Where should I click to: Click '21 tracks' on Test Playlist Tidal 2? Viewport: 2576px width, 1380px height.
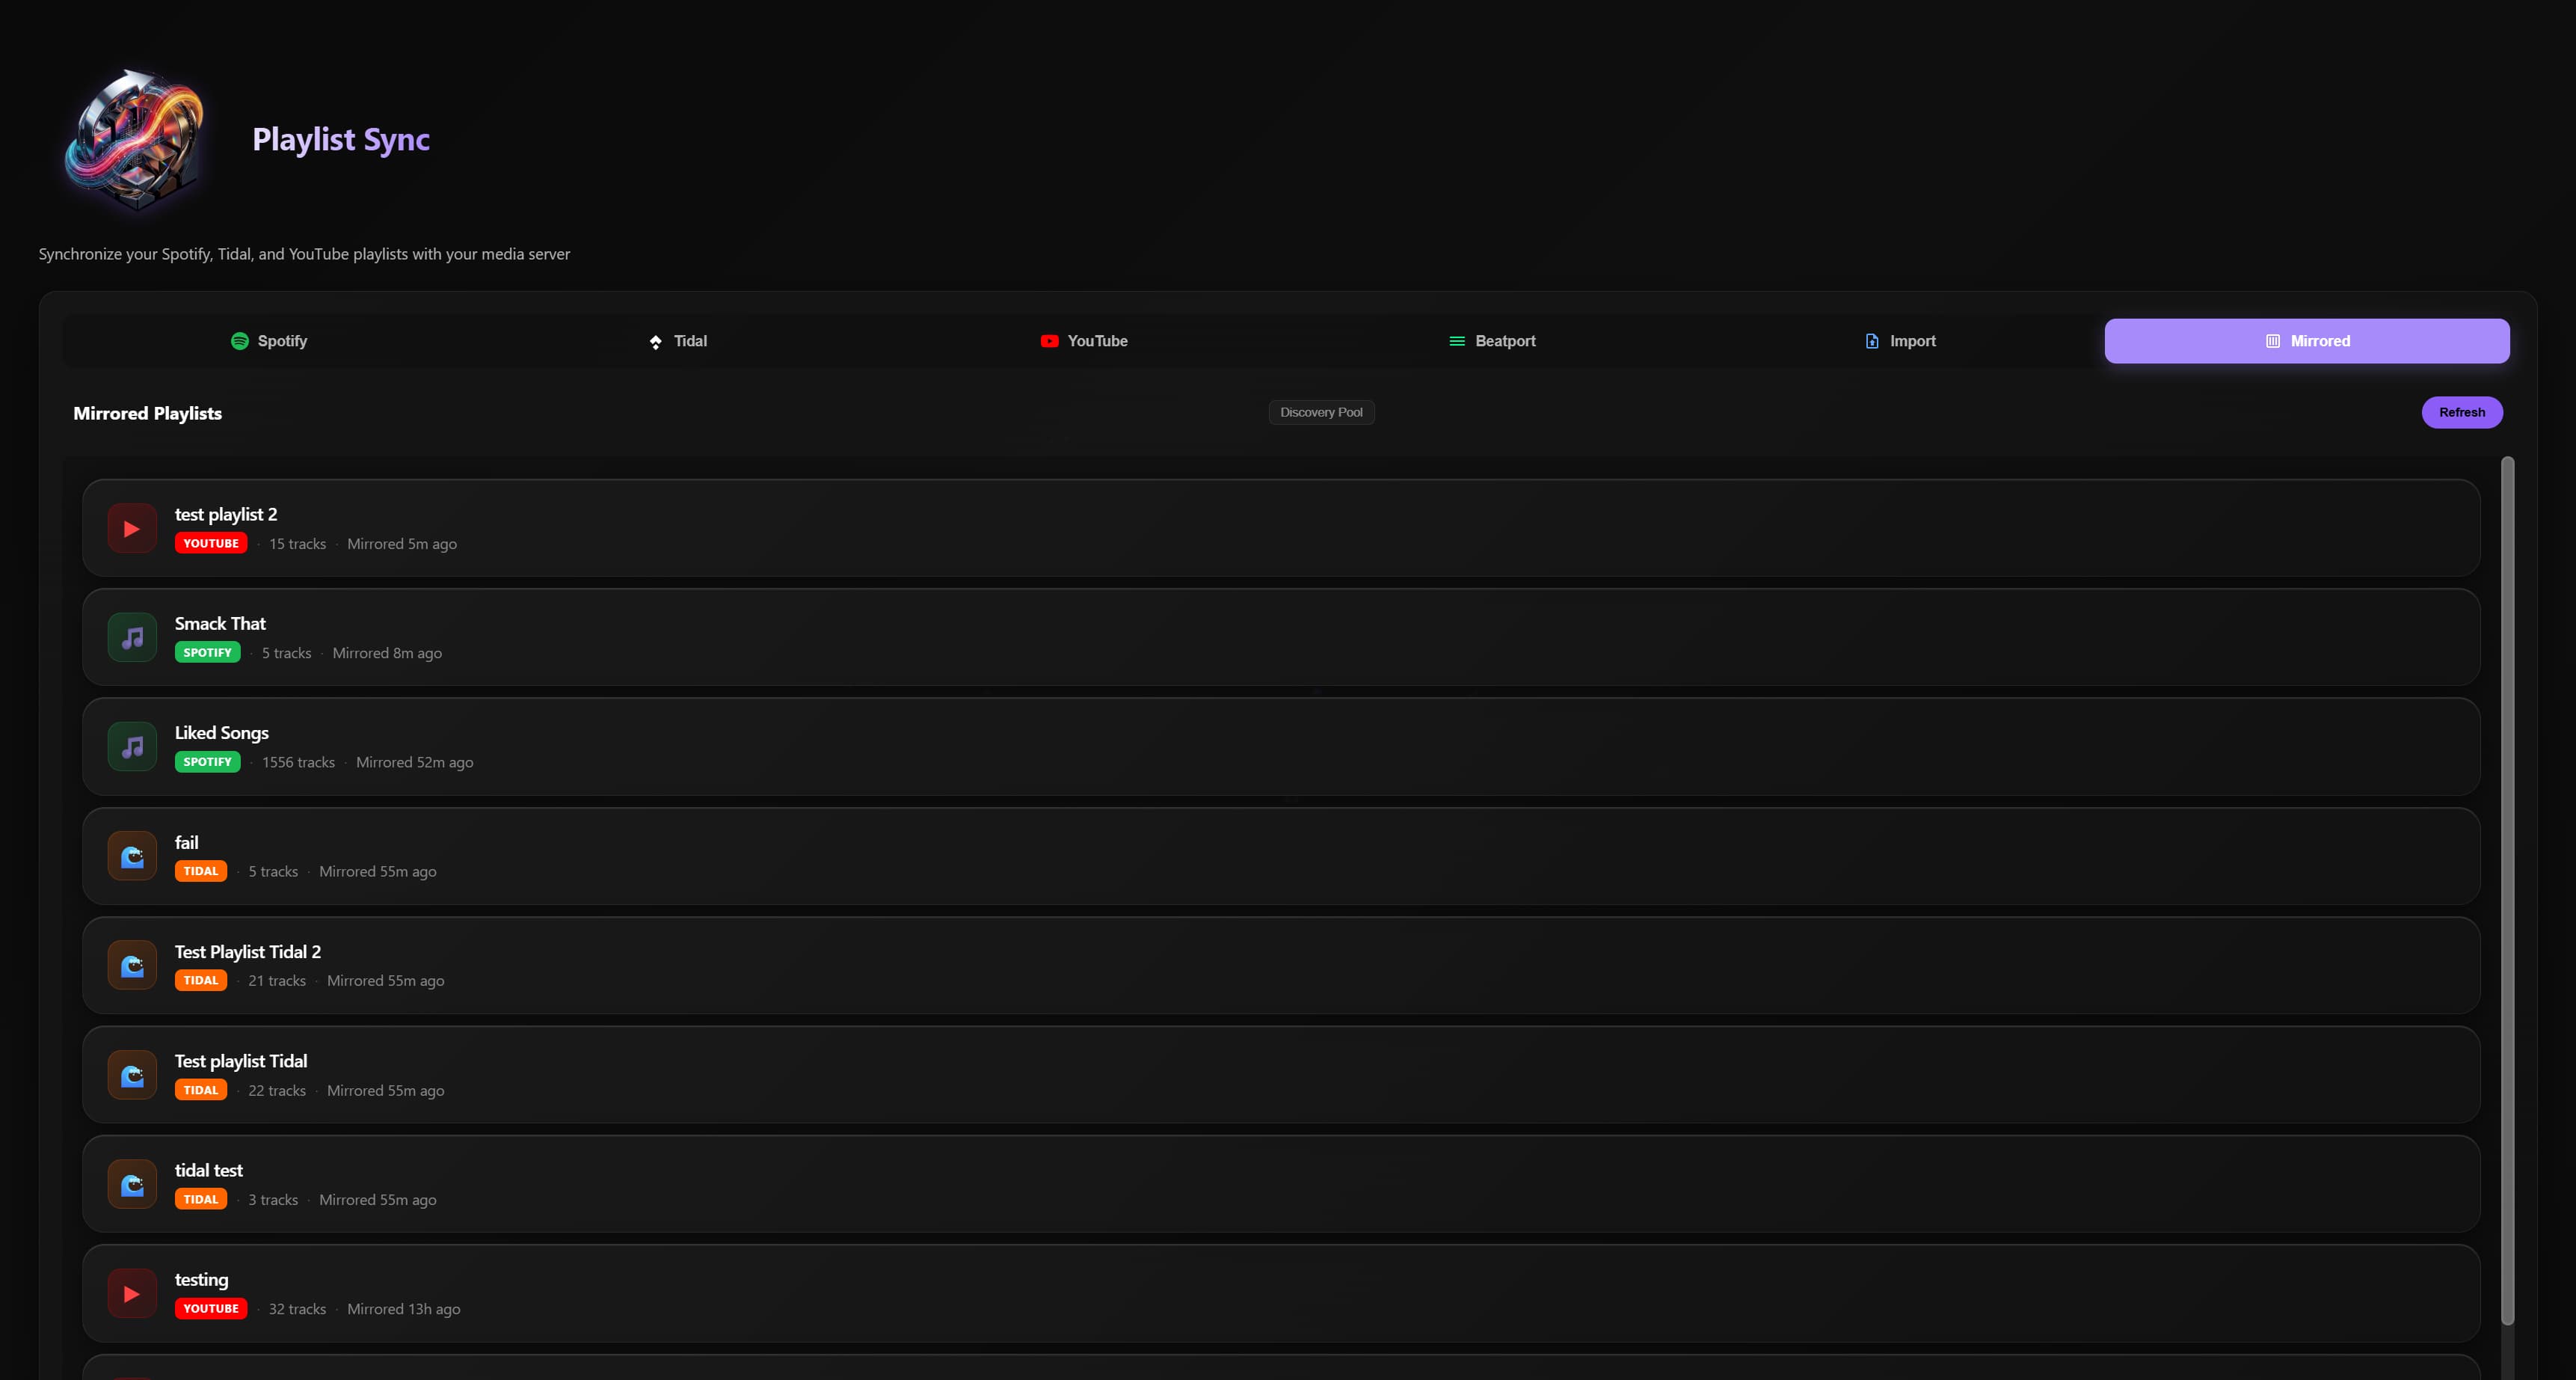(x=277, y=981)
